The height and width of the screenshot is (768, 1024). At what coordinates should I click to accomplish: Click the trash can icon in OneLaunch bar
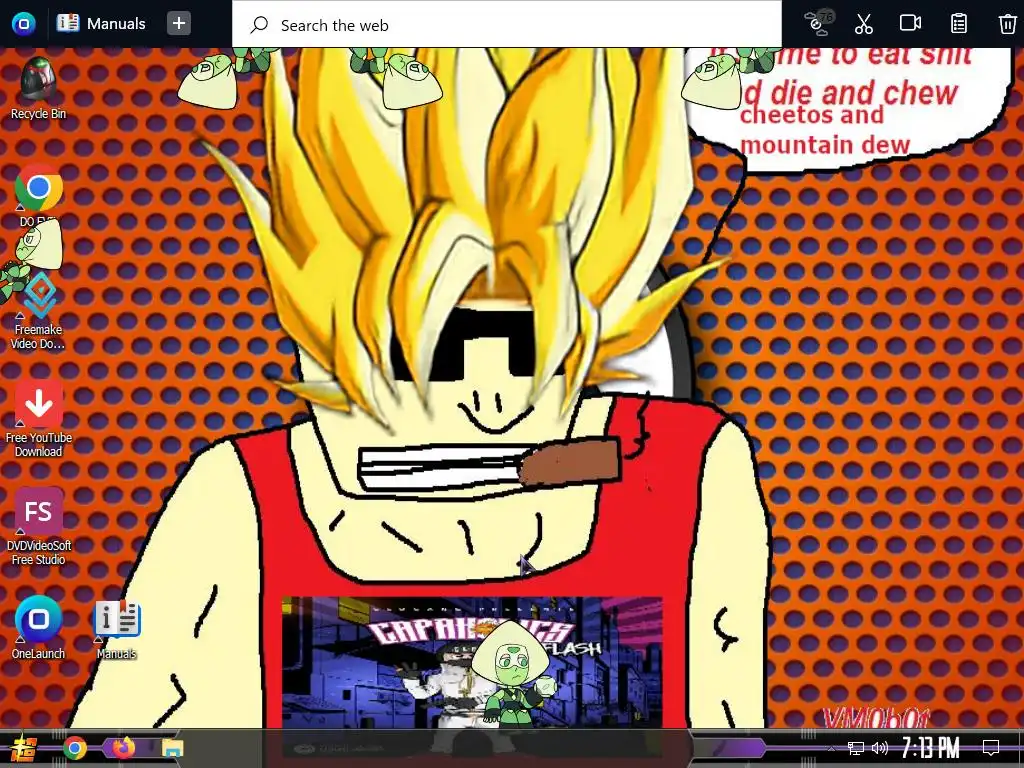tap(1007, 24)
